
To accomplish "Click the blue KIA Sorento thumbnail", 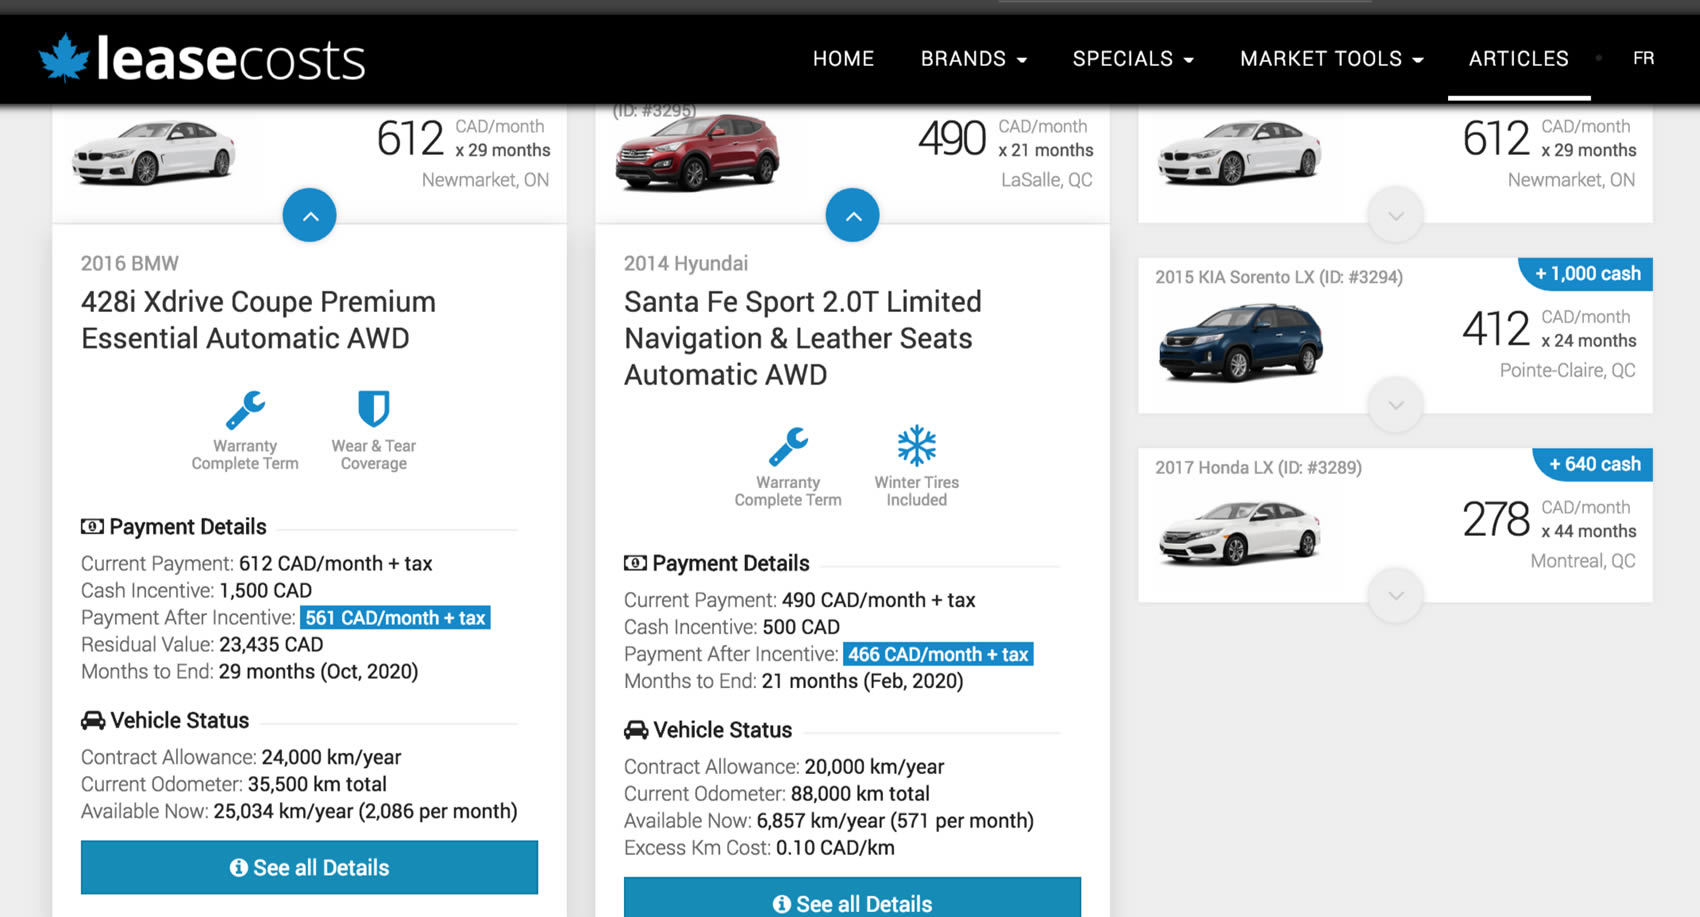I will [1240, 343].
